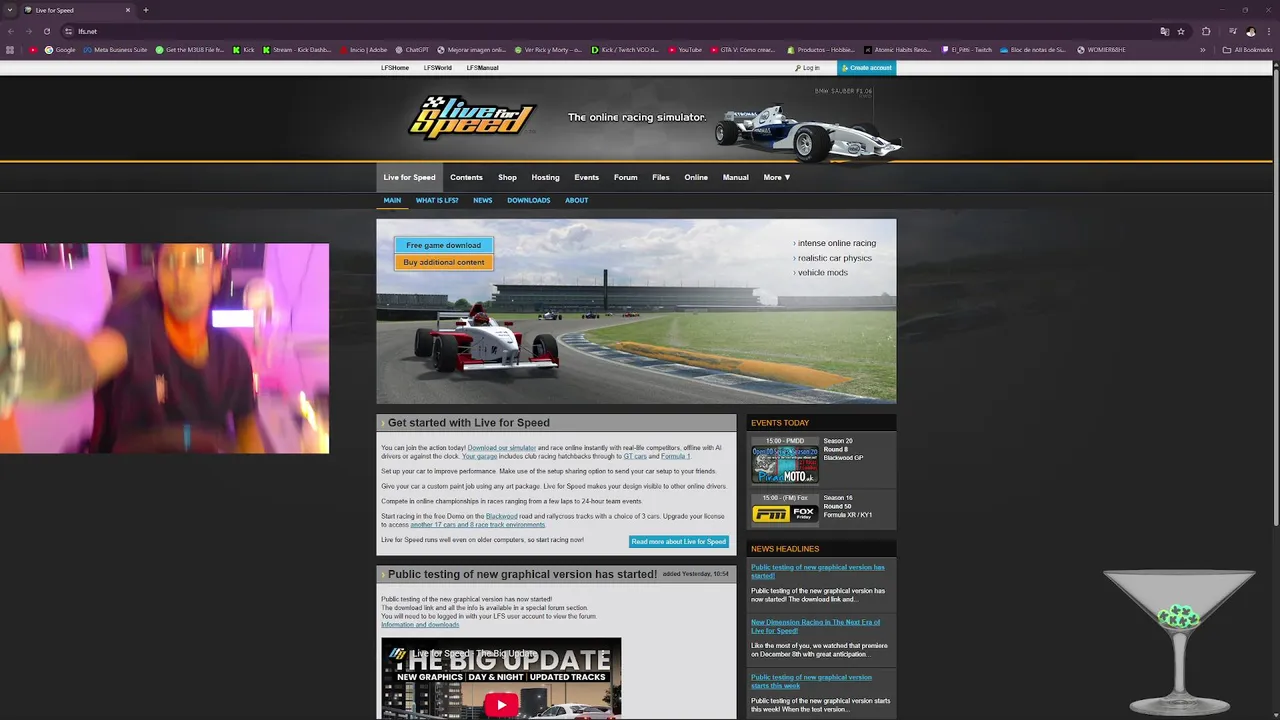Click the Live for Speed logo
The width and height of the screenshot is (1280, 720).
click(472, 117)
